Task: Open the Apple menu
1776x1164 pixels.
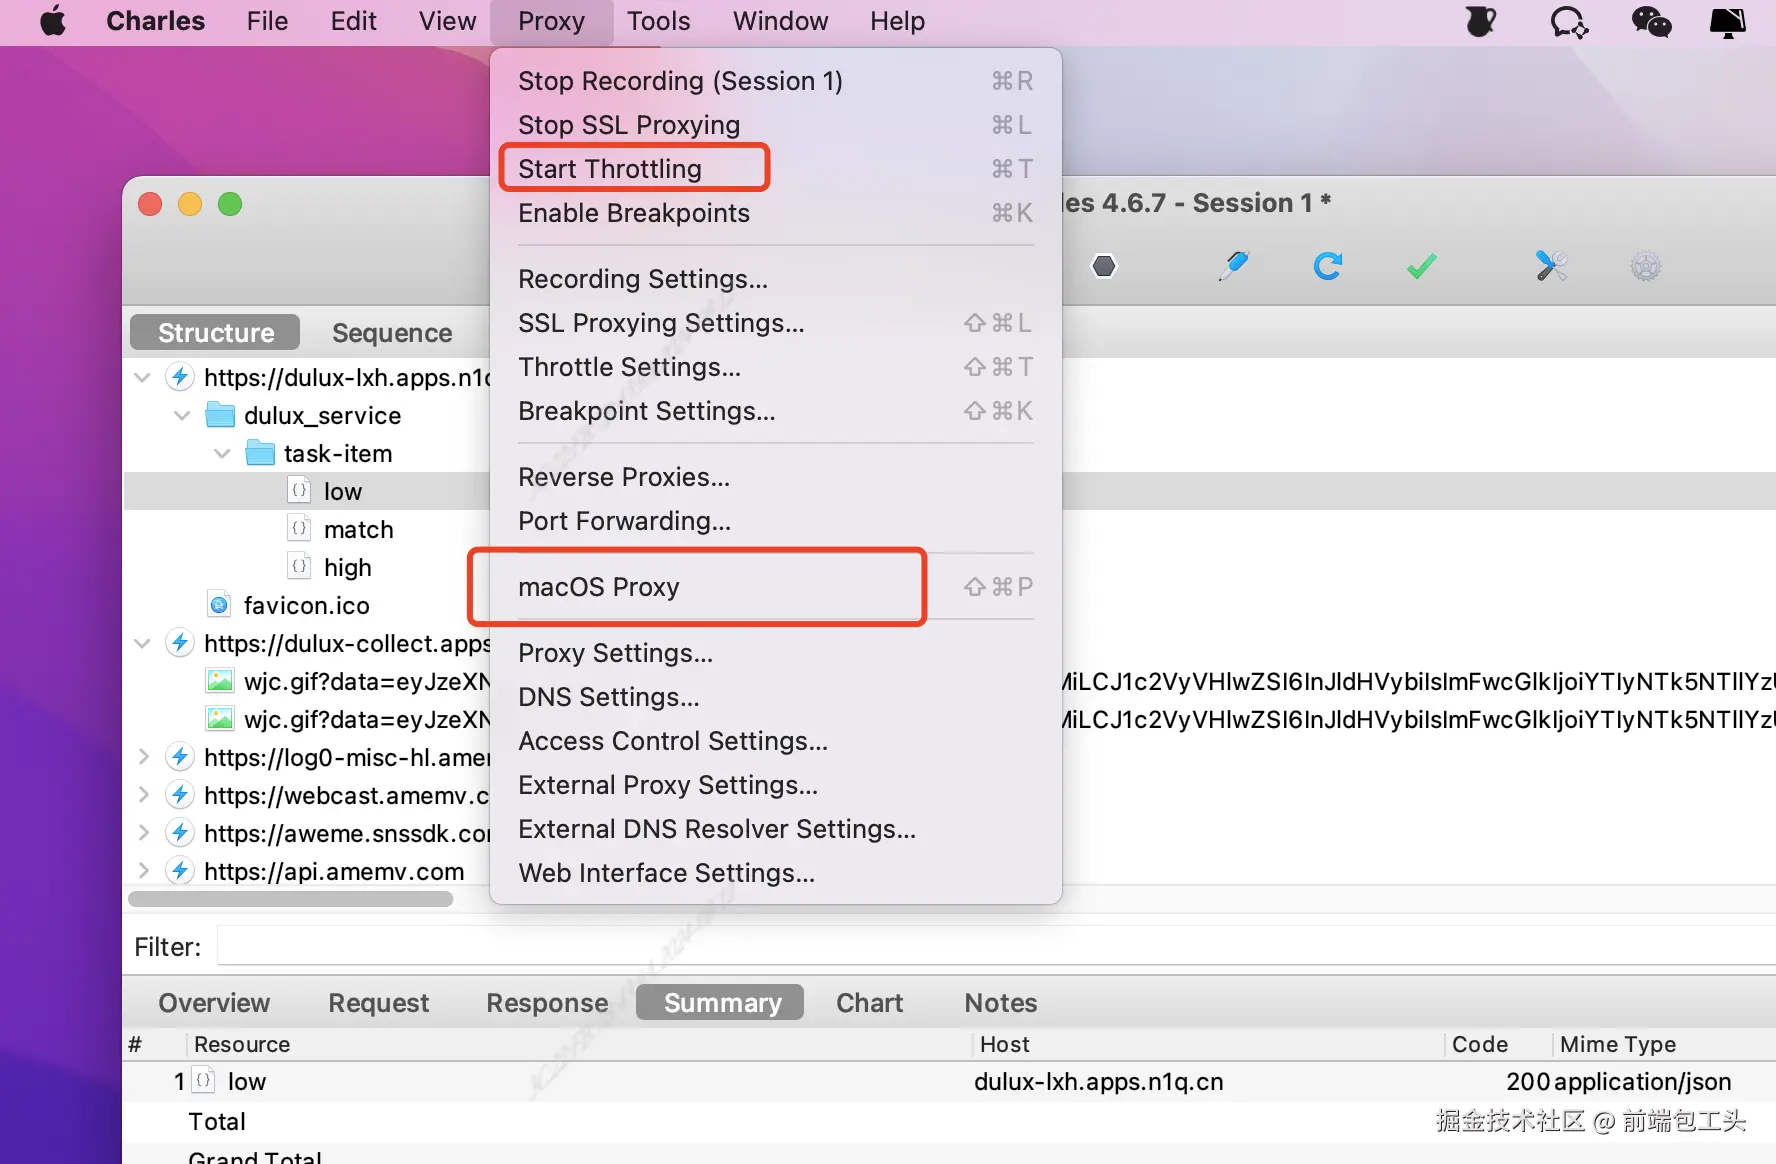Action: [x=53, y=21]
